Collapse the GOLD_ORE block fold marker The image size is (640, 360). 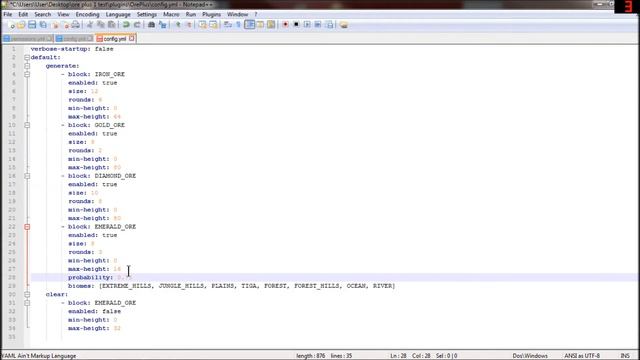pos(27,125)
